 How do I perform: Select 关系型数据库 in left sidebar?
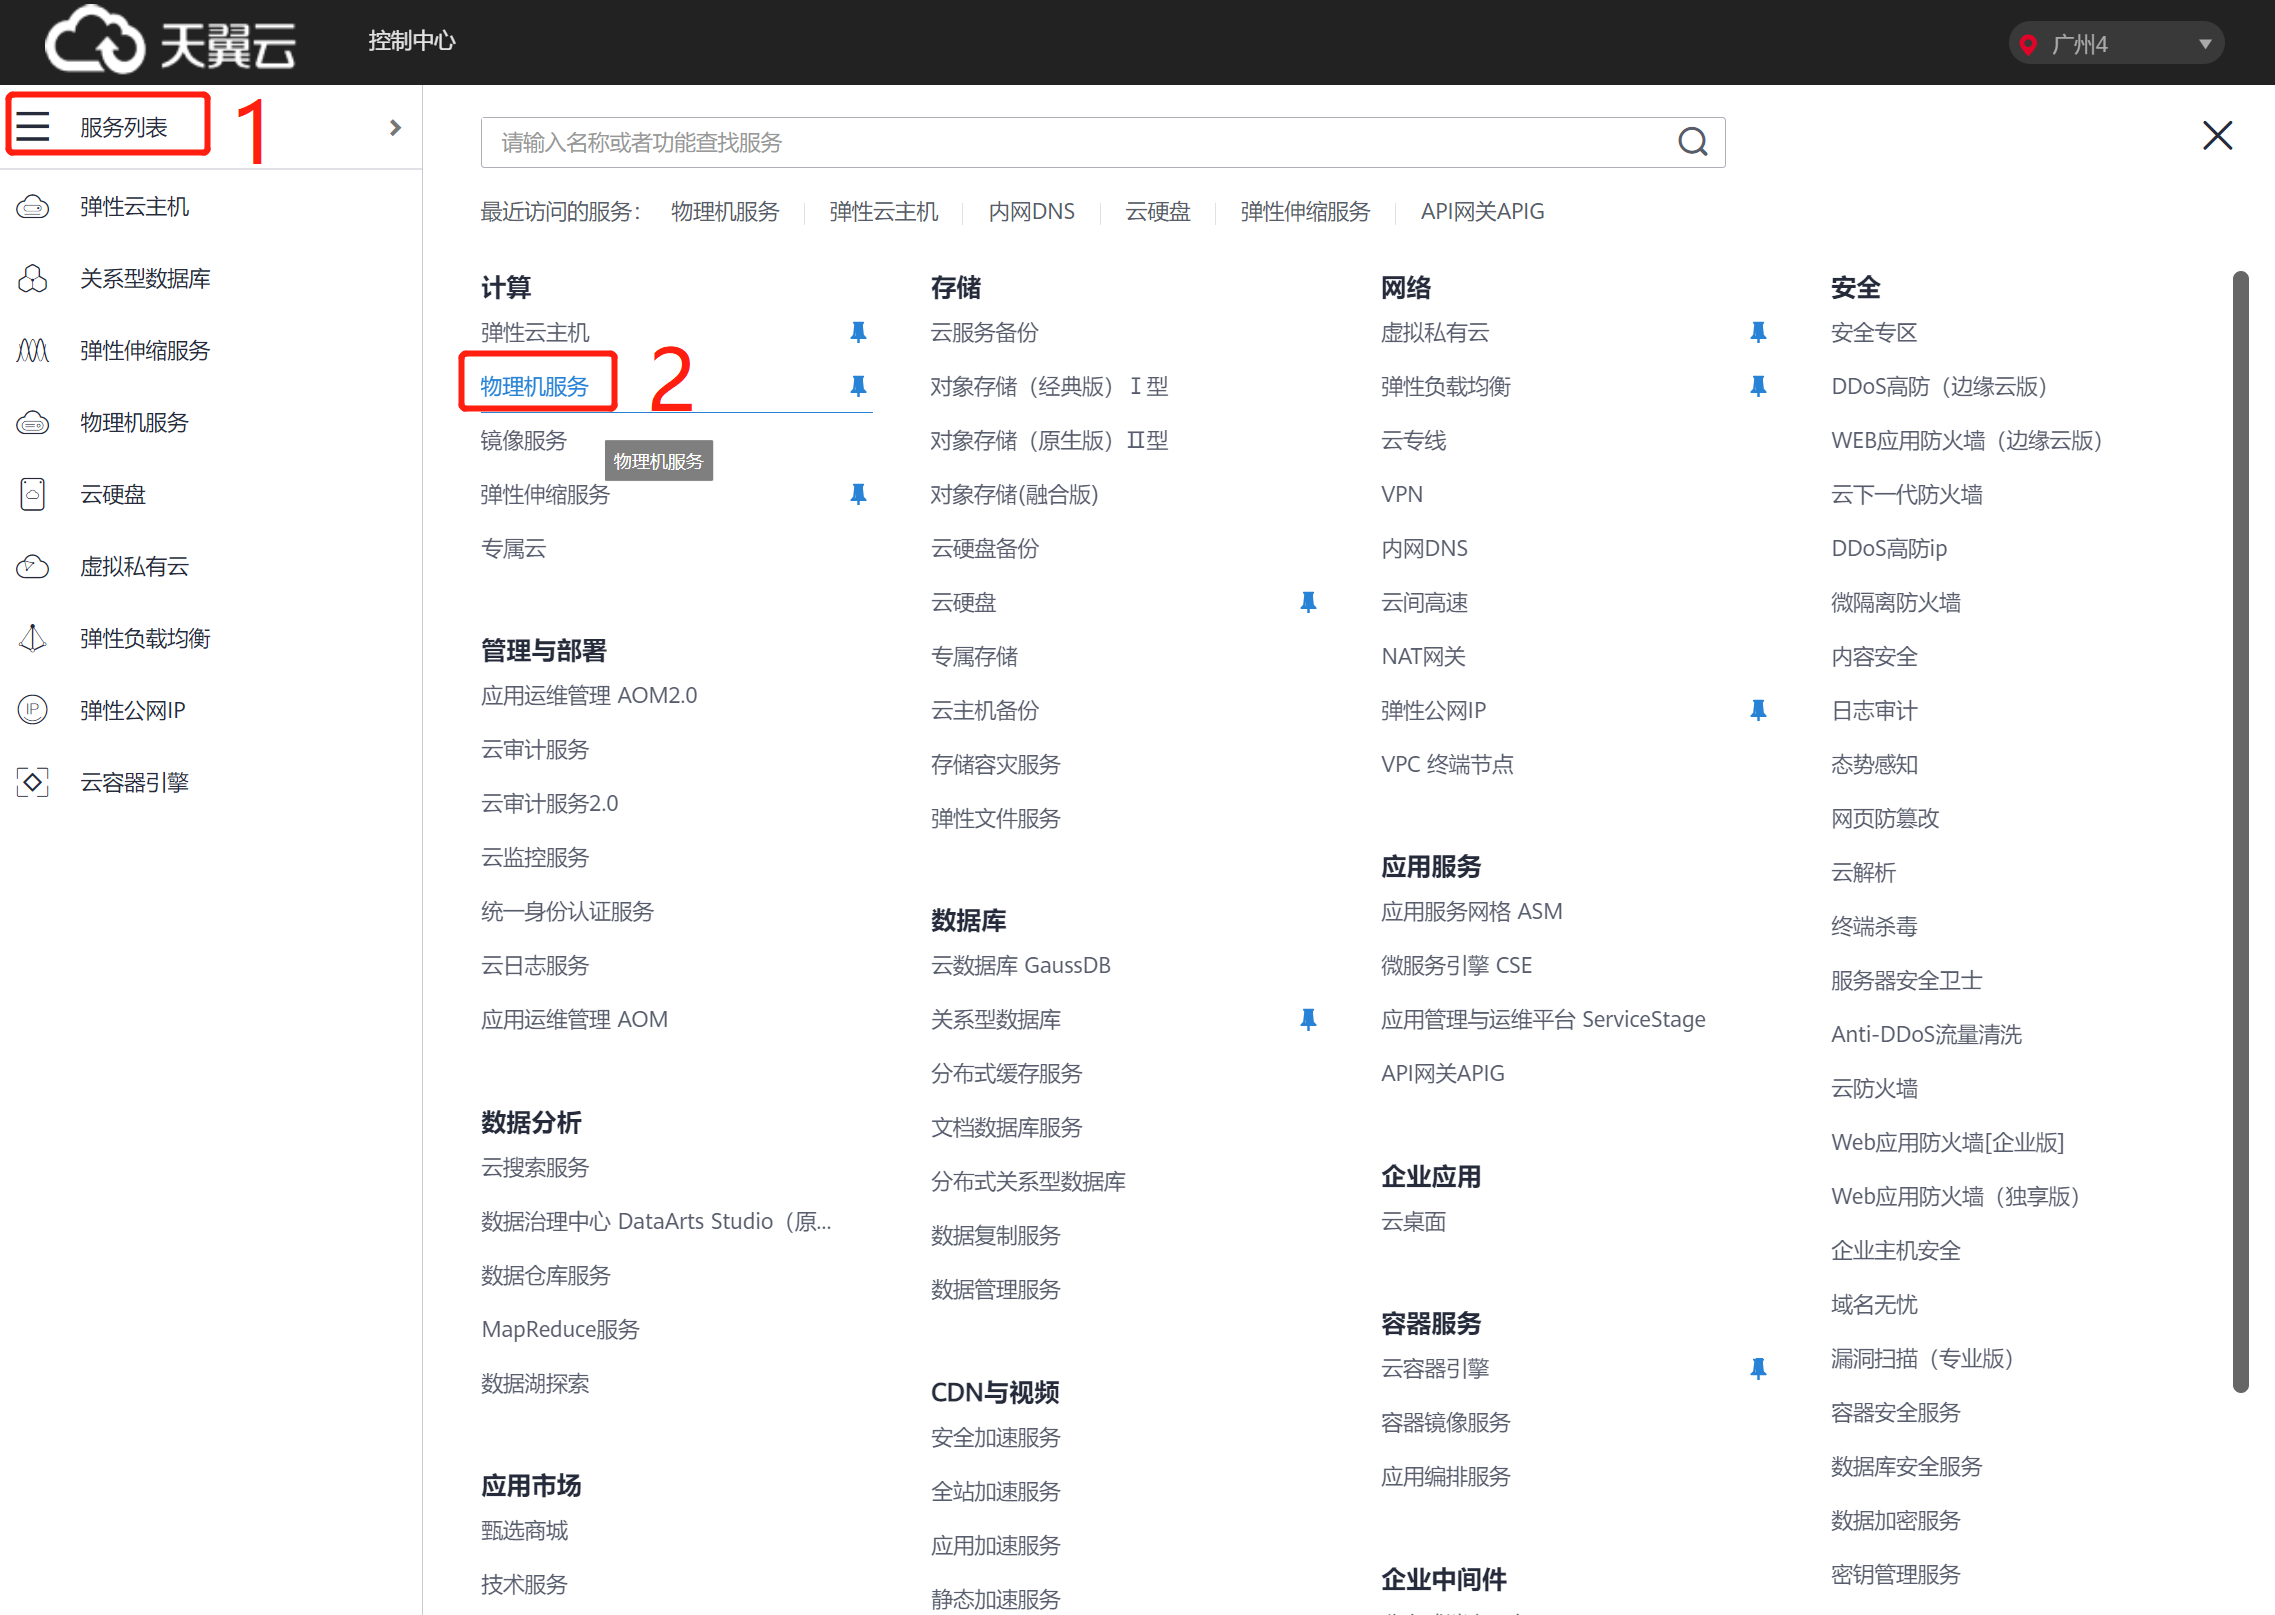click(146, 279)
